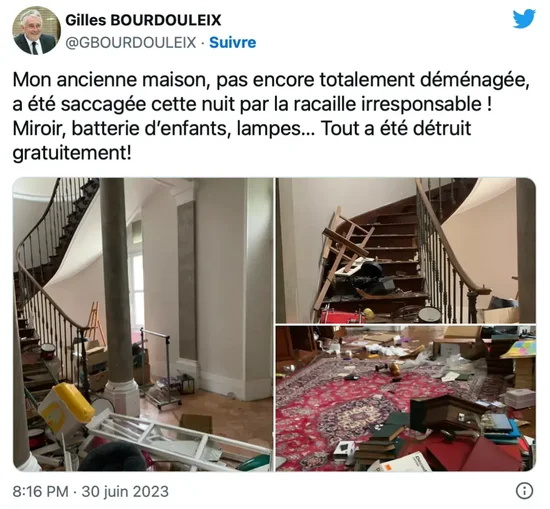Click the wooden easel by the stairs

click(x=93, y=321)
